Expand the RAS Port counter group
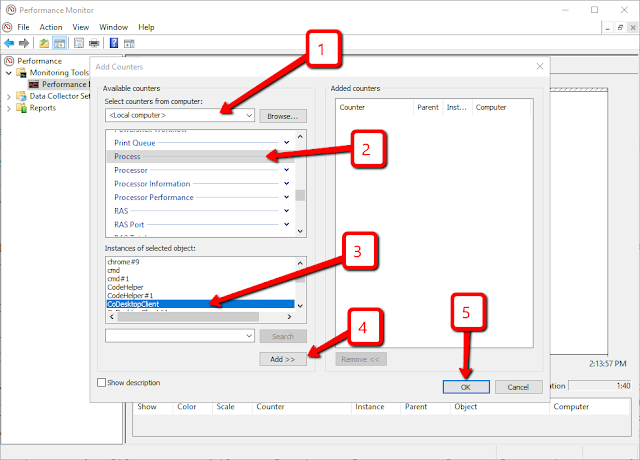Image resolution: width=640 pixels, height=460 pixels. [x=287, y=224]
